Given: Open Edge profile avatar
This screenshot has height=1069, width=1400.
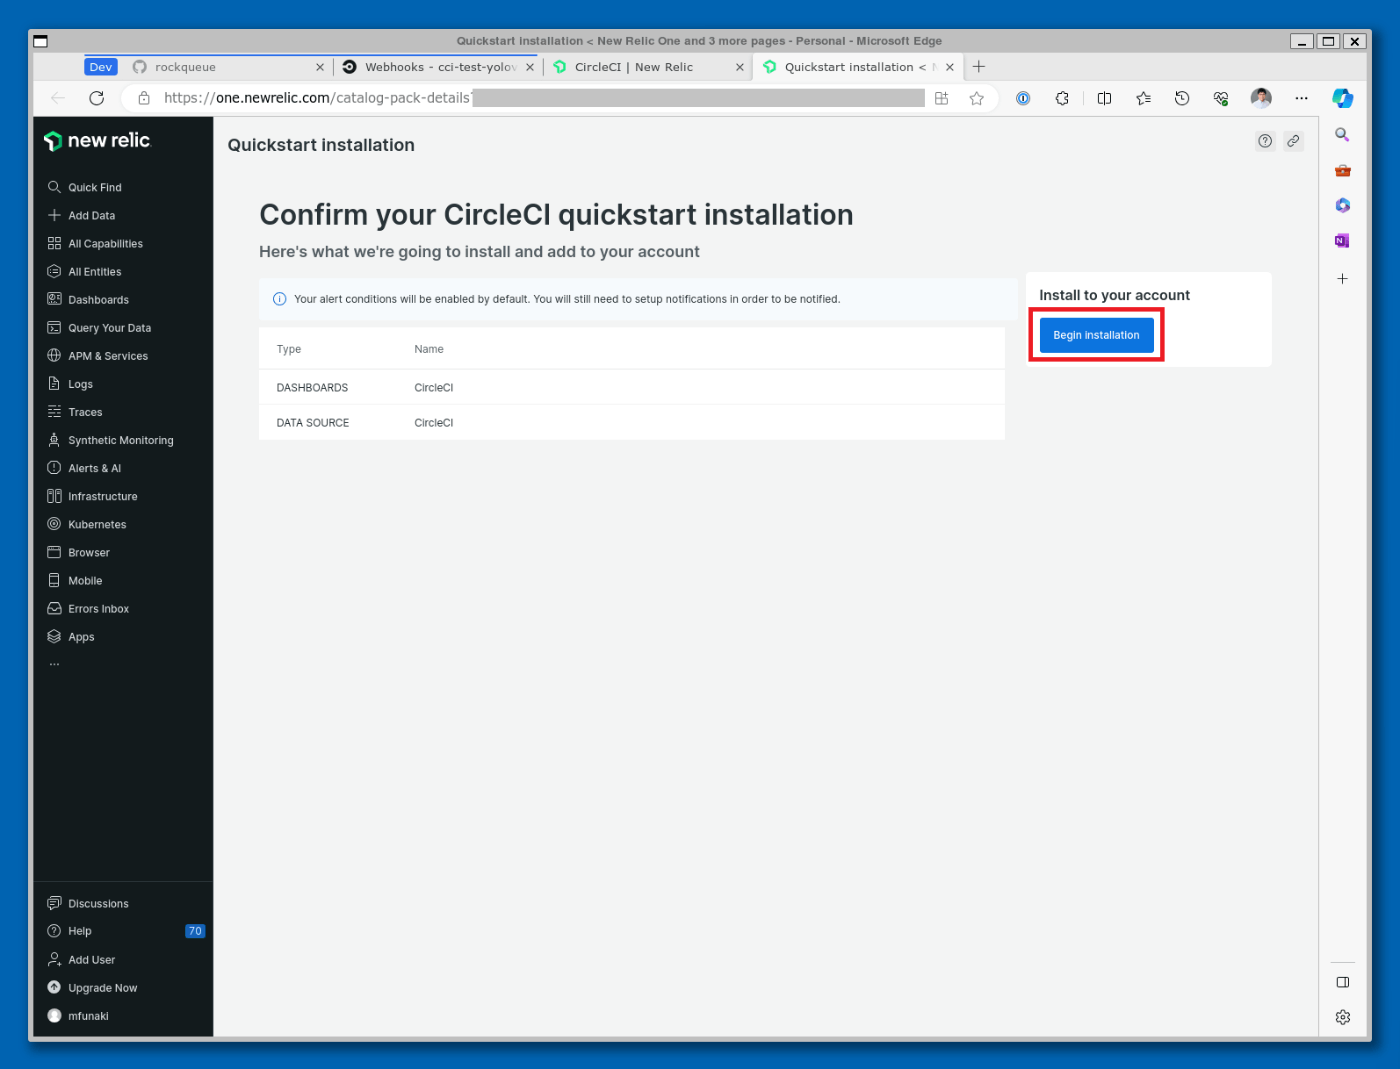Looking at the screenshot, I should [1261, 98].
